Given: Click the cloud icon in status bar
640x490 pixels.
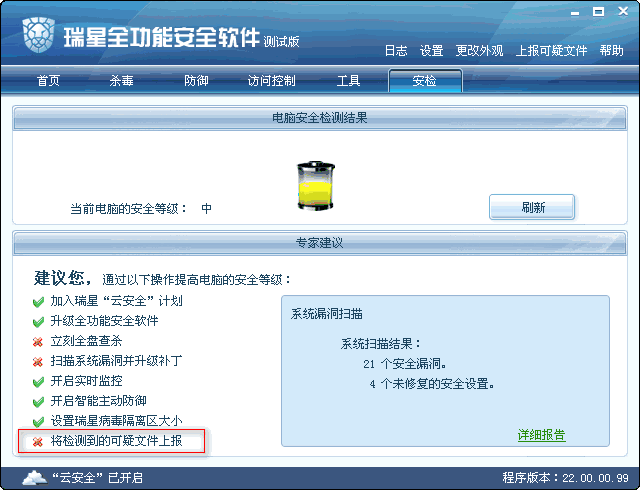Looking at the screenshot, I should click(x=34, y=477).
